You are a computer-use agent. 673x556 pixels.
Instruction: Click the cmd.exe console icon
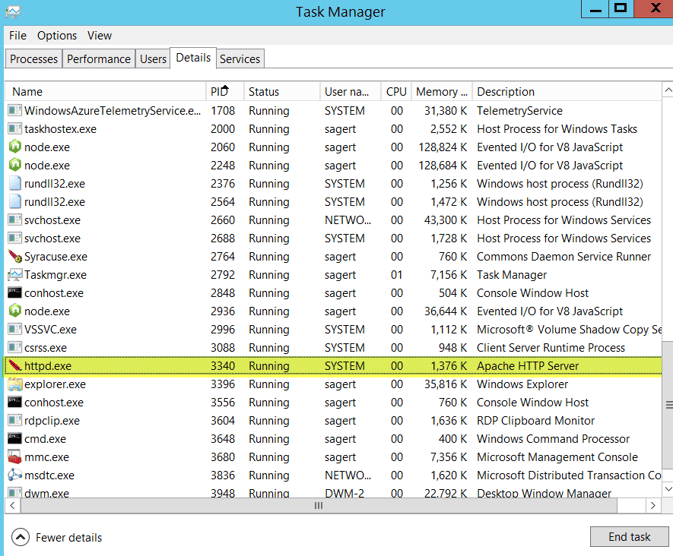(14, 439)
